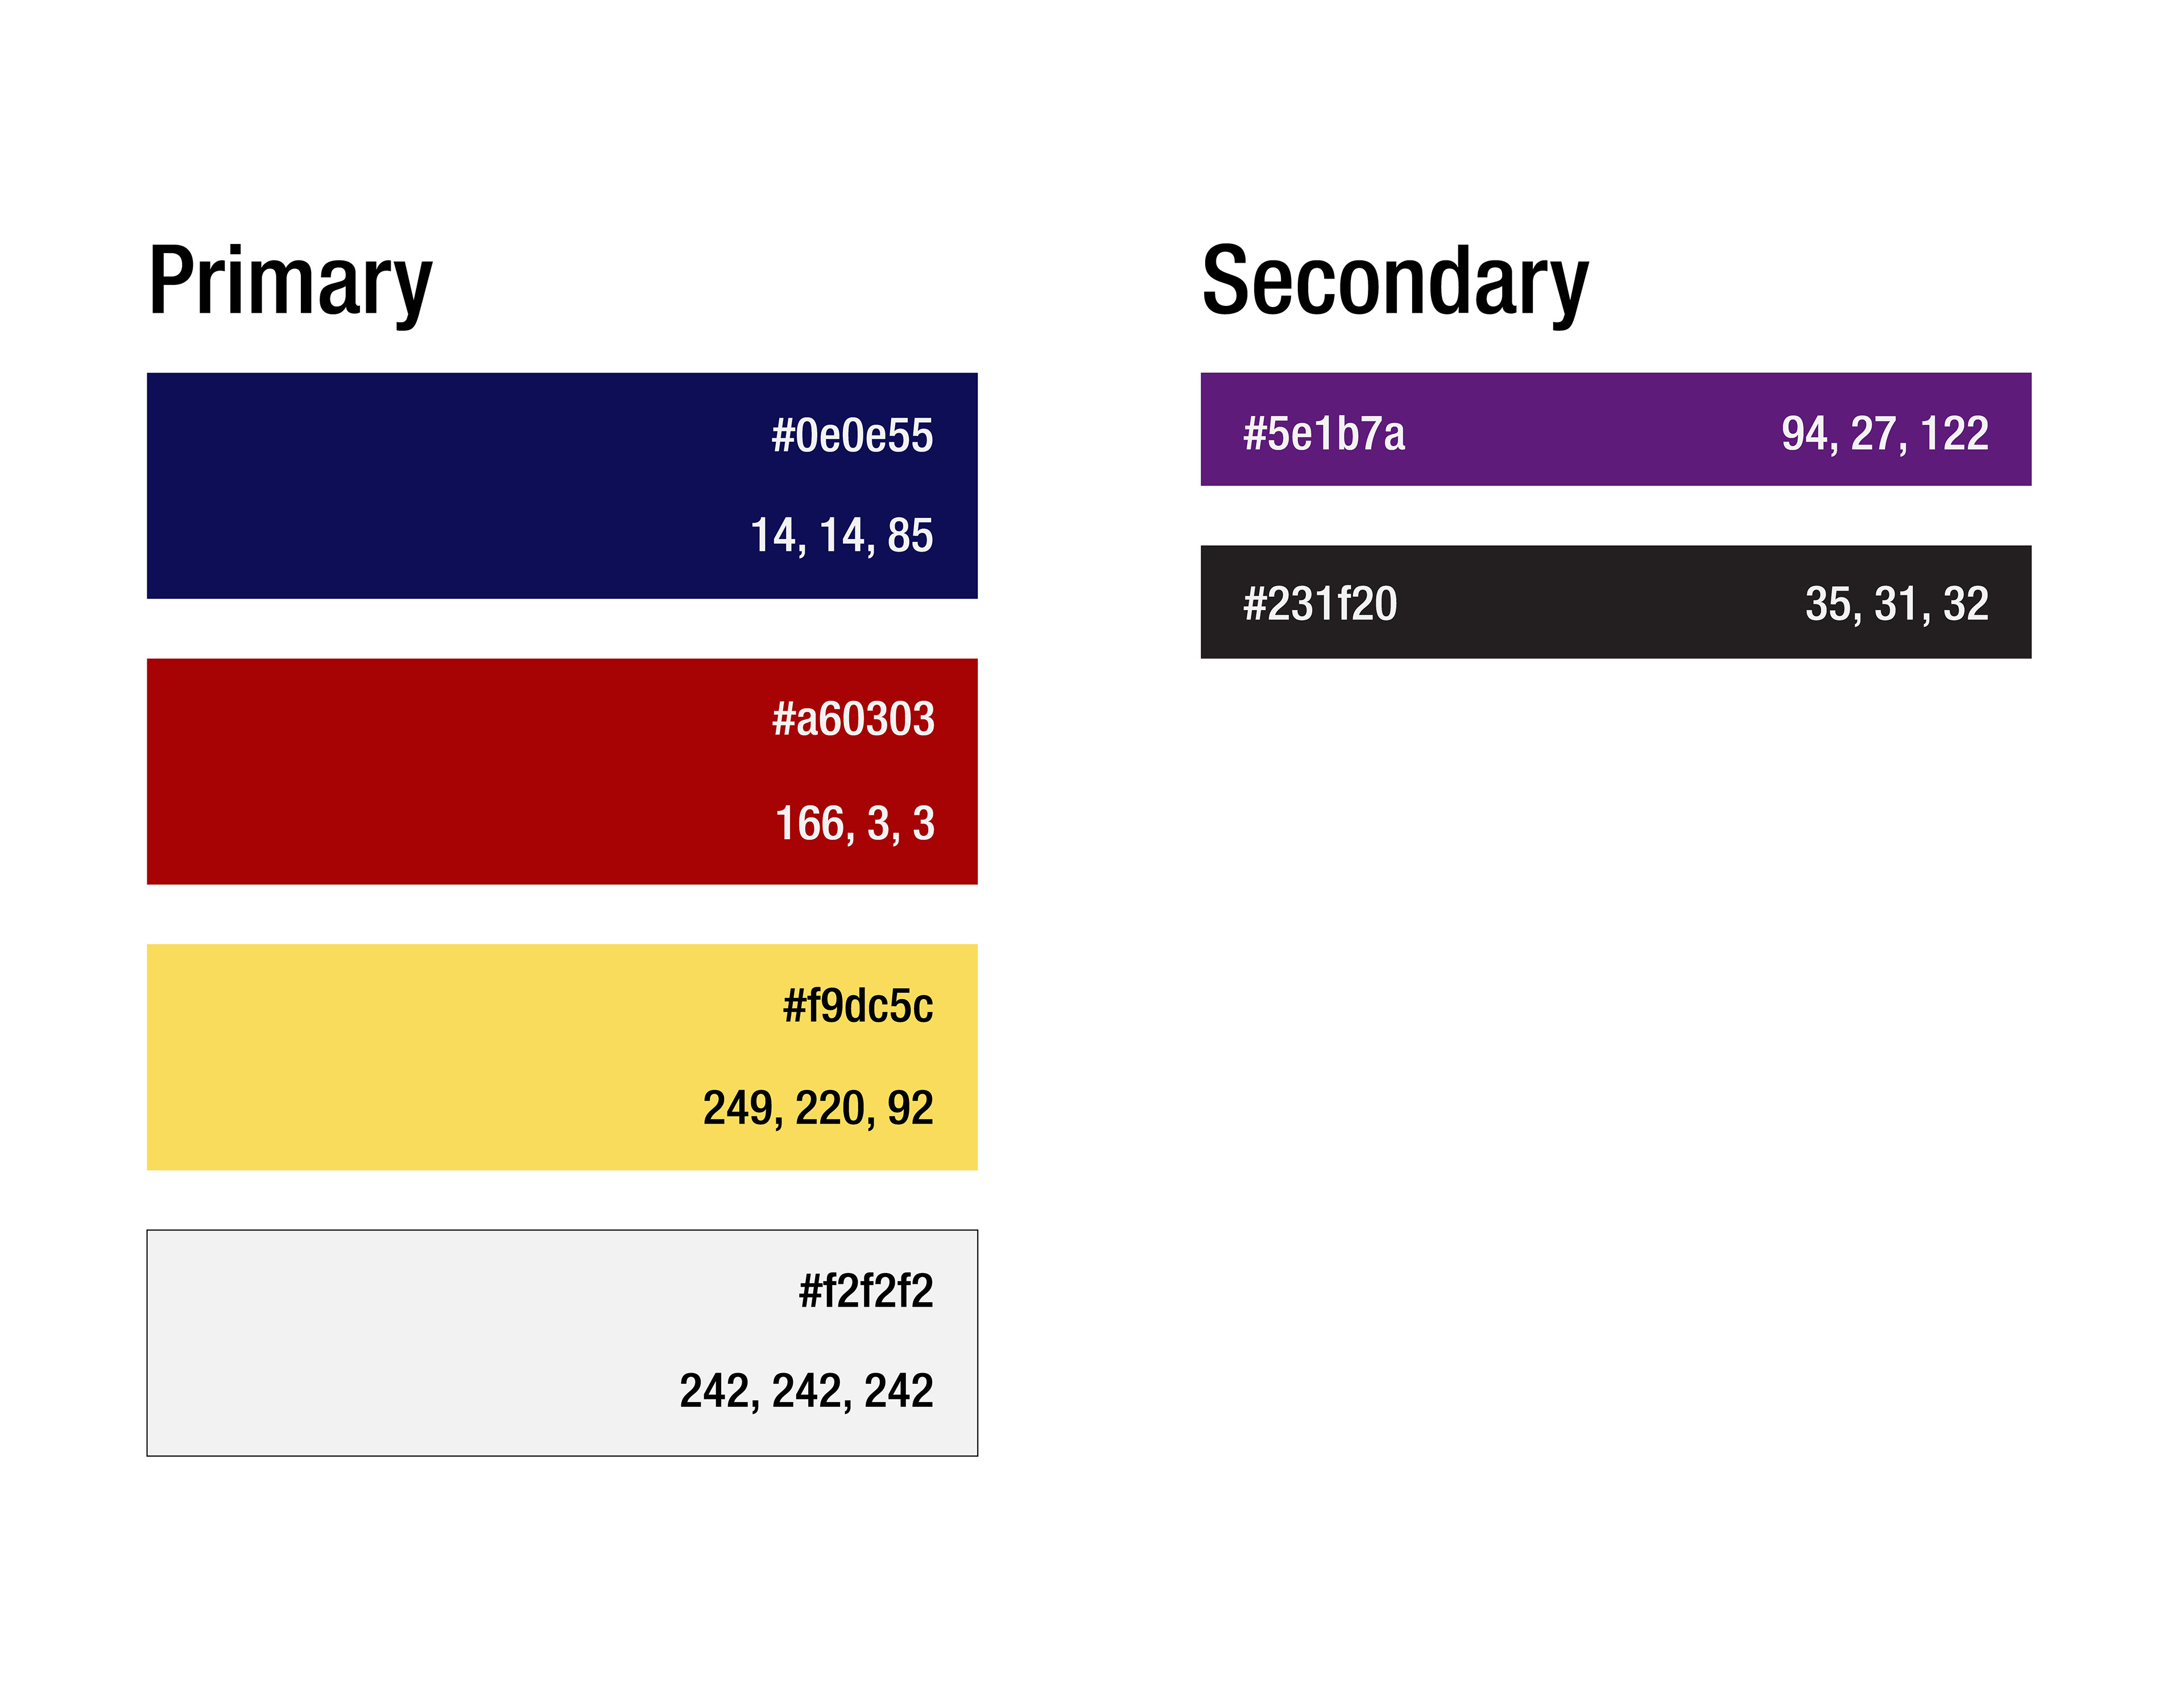Click the #5e1b7a hex label
This screenshot has height=1687, width=2184.
(1324, 434)
